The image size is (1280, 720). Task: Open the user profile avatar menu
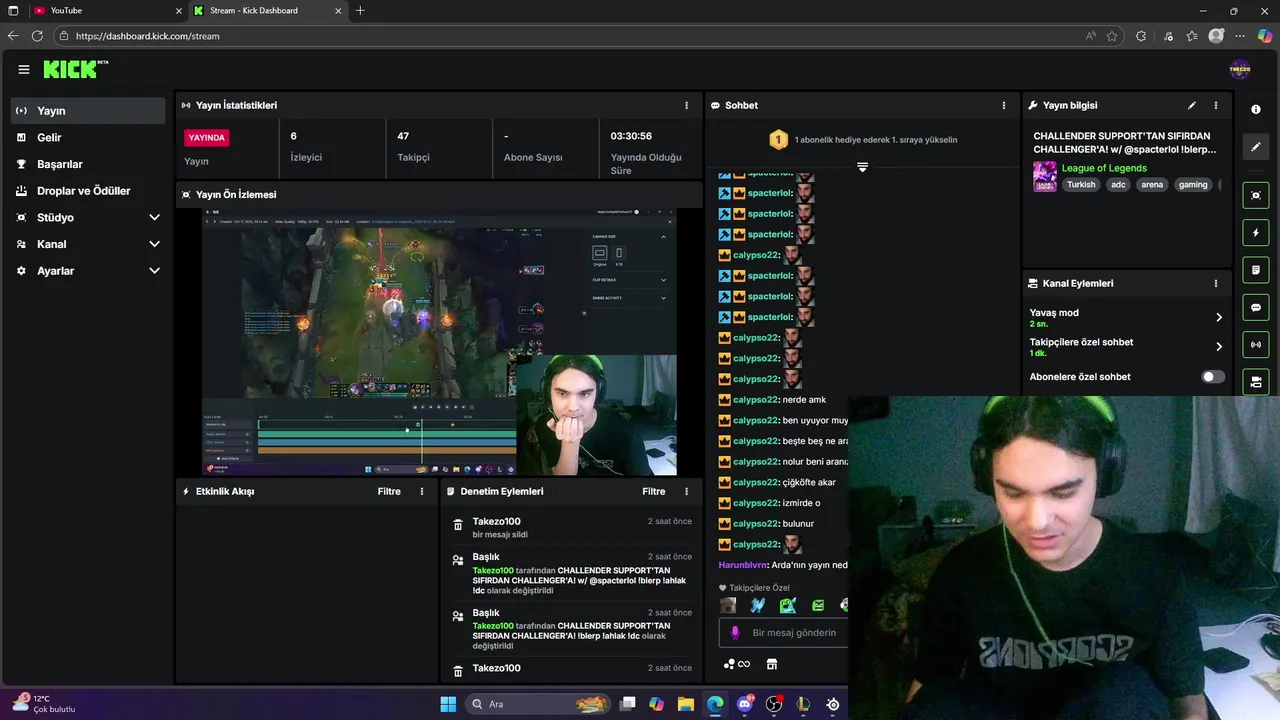pos(1240,69)
